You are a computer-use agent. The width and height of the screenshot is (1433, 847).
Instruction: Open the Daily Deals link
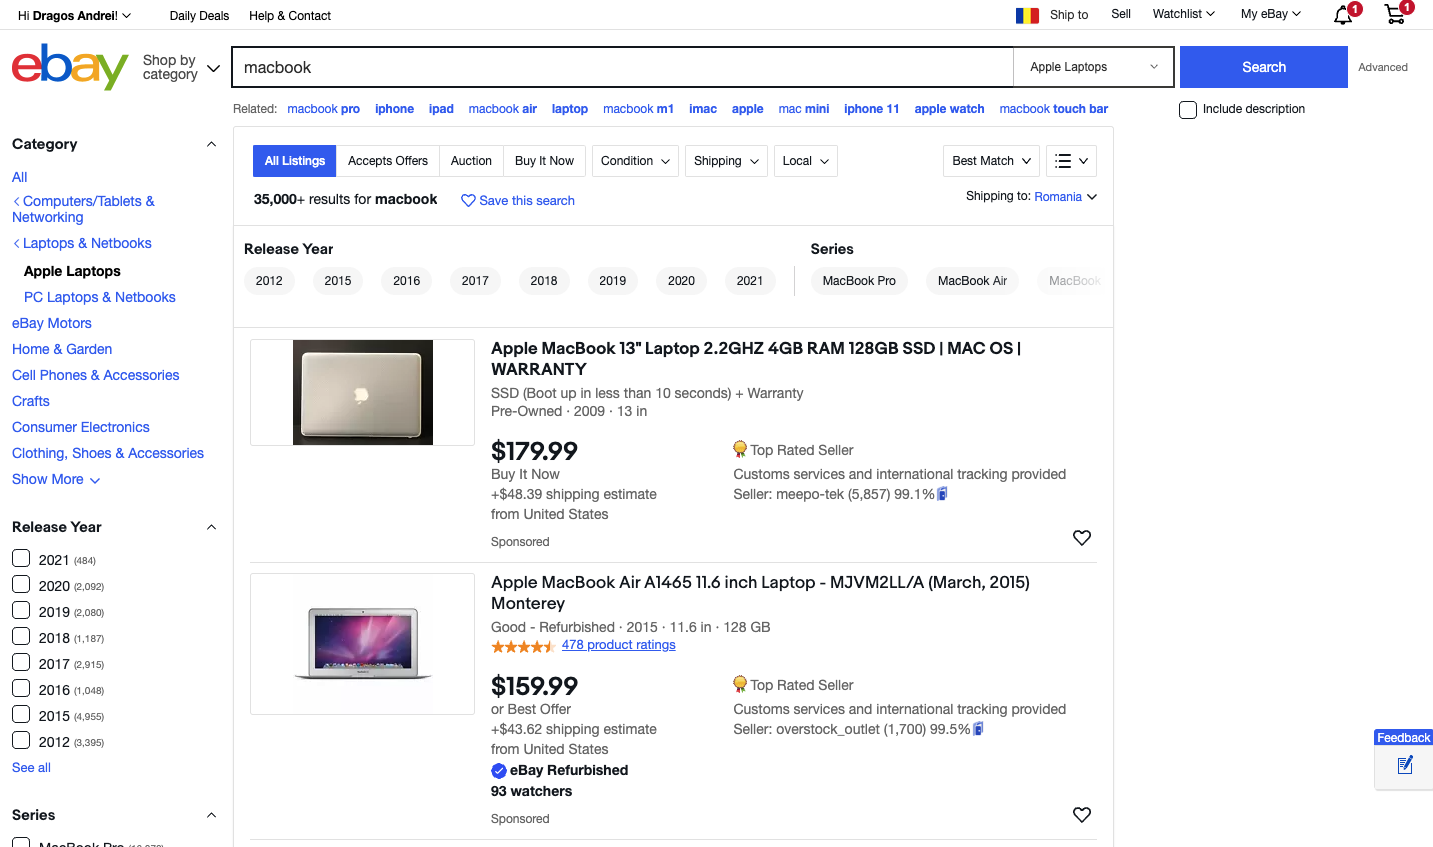(199, 16)
